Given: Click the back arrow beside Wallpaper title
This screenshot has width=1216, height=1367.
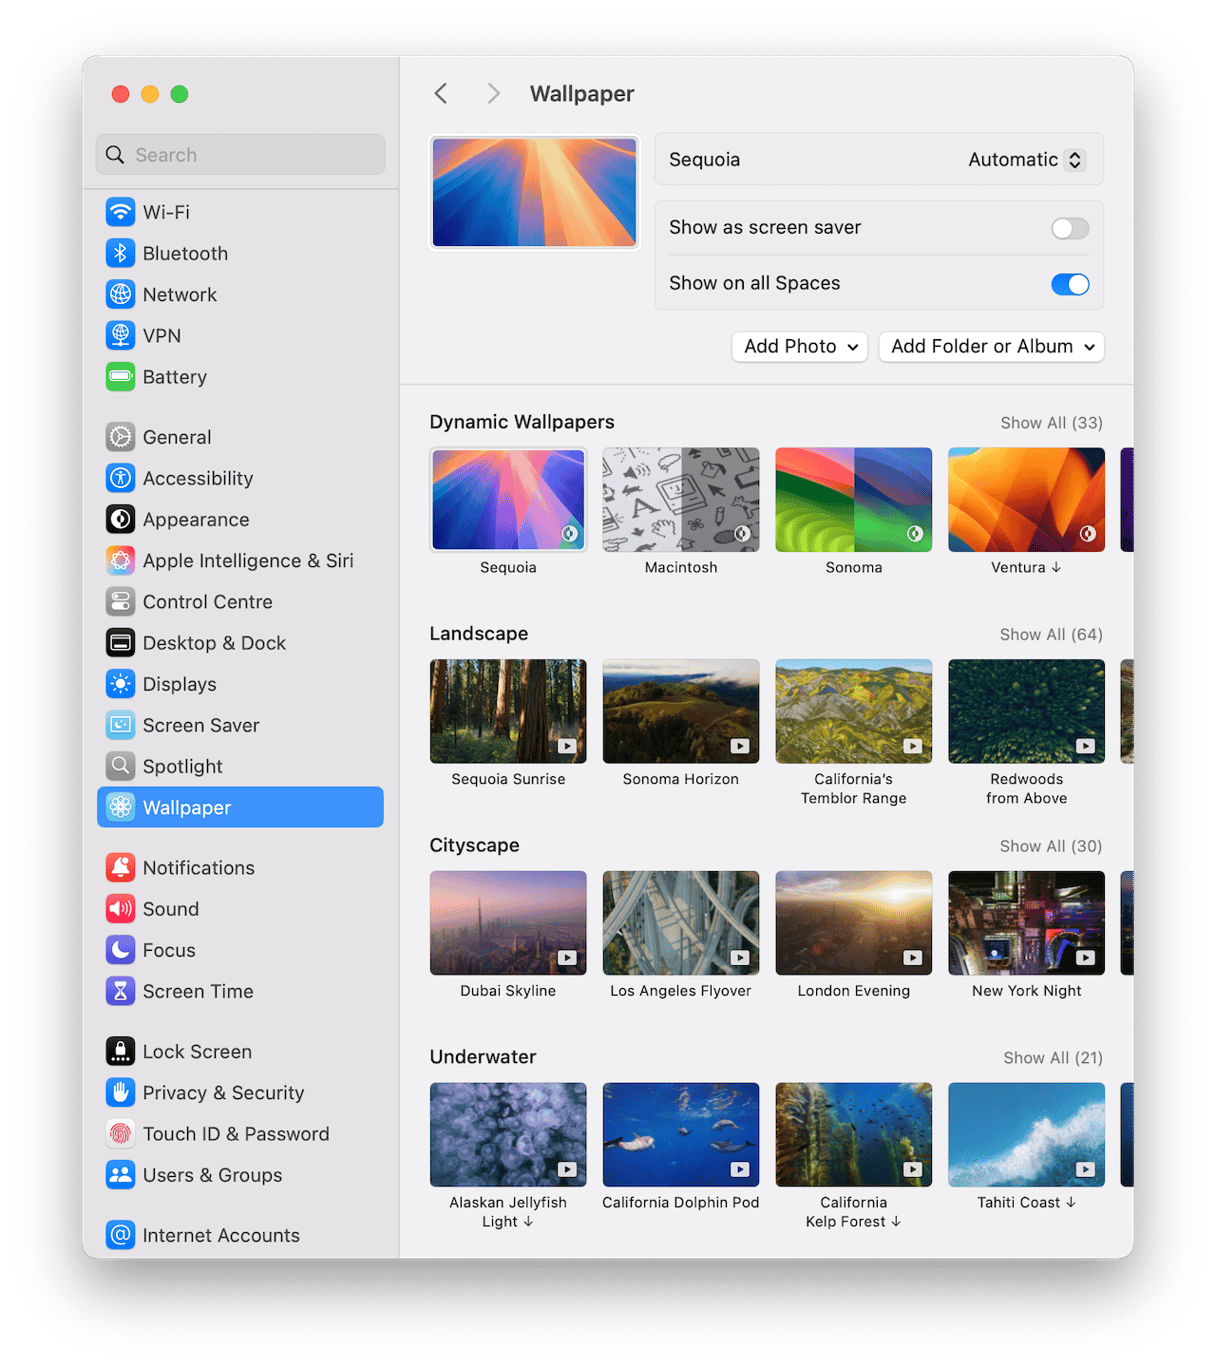Looking at the screenshot, I should pyautogui.click(x=441, y=94).
